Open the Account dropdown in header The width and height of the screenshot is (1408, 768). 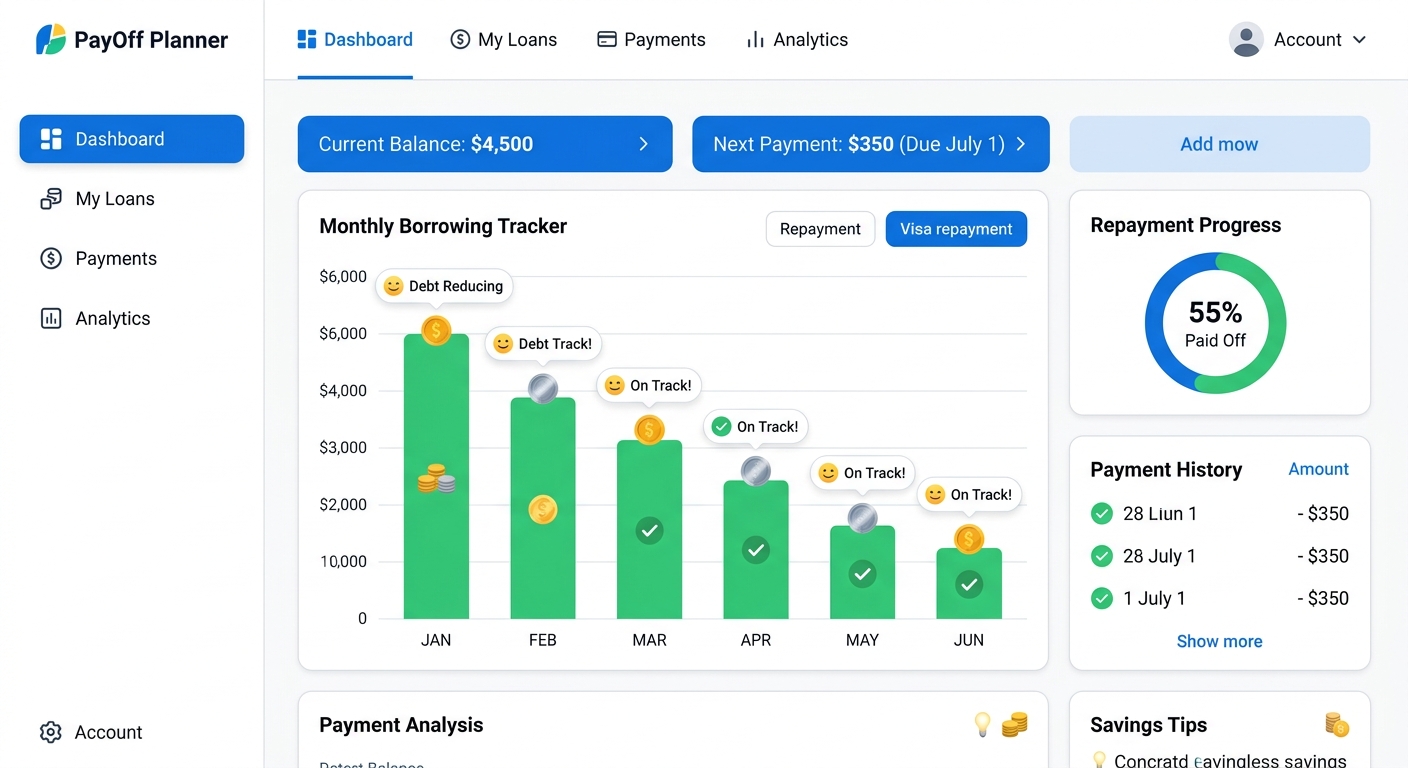[x=1298, y=40]
